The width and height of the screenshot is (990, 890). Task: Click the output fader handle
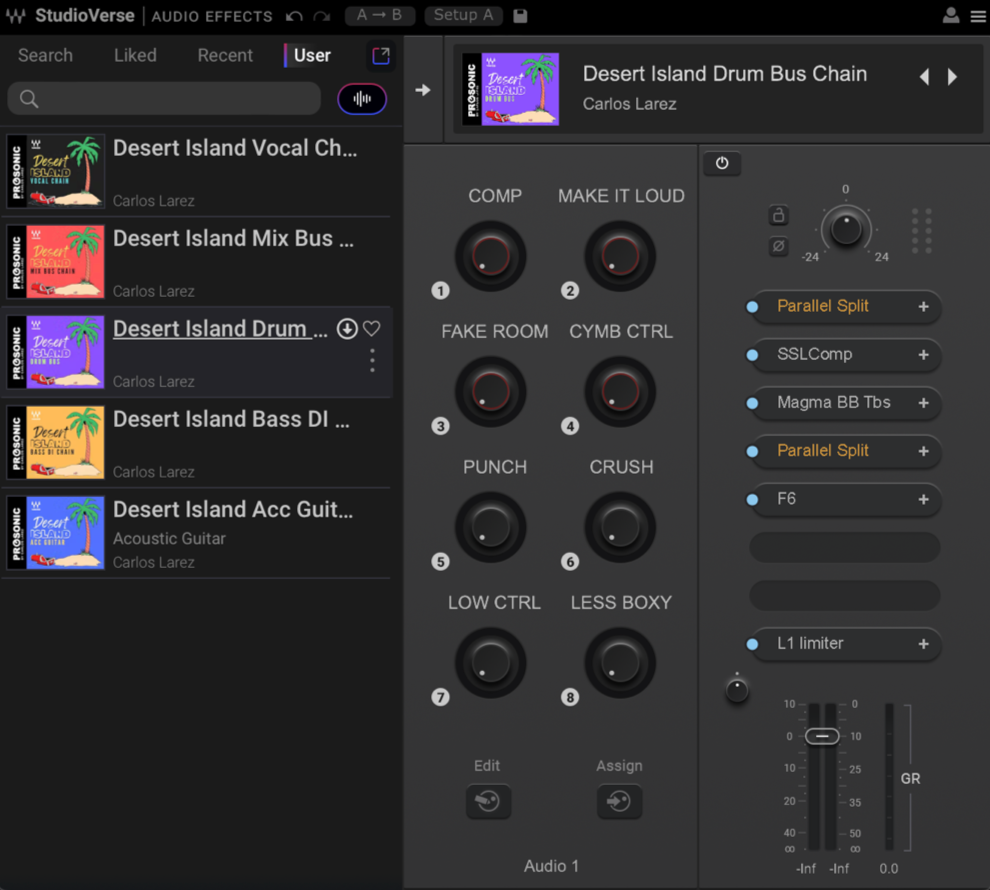(x=822, y=736)
